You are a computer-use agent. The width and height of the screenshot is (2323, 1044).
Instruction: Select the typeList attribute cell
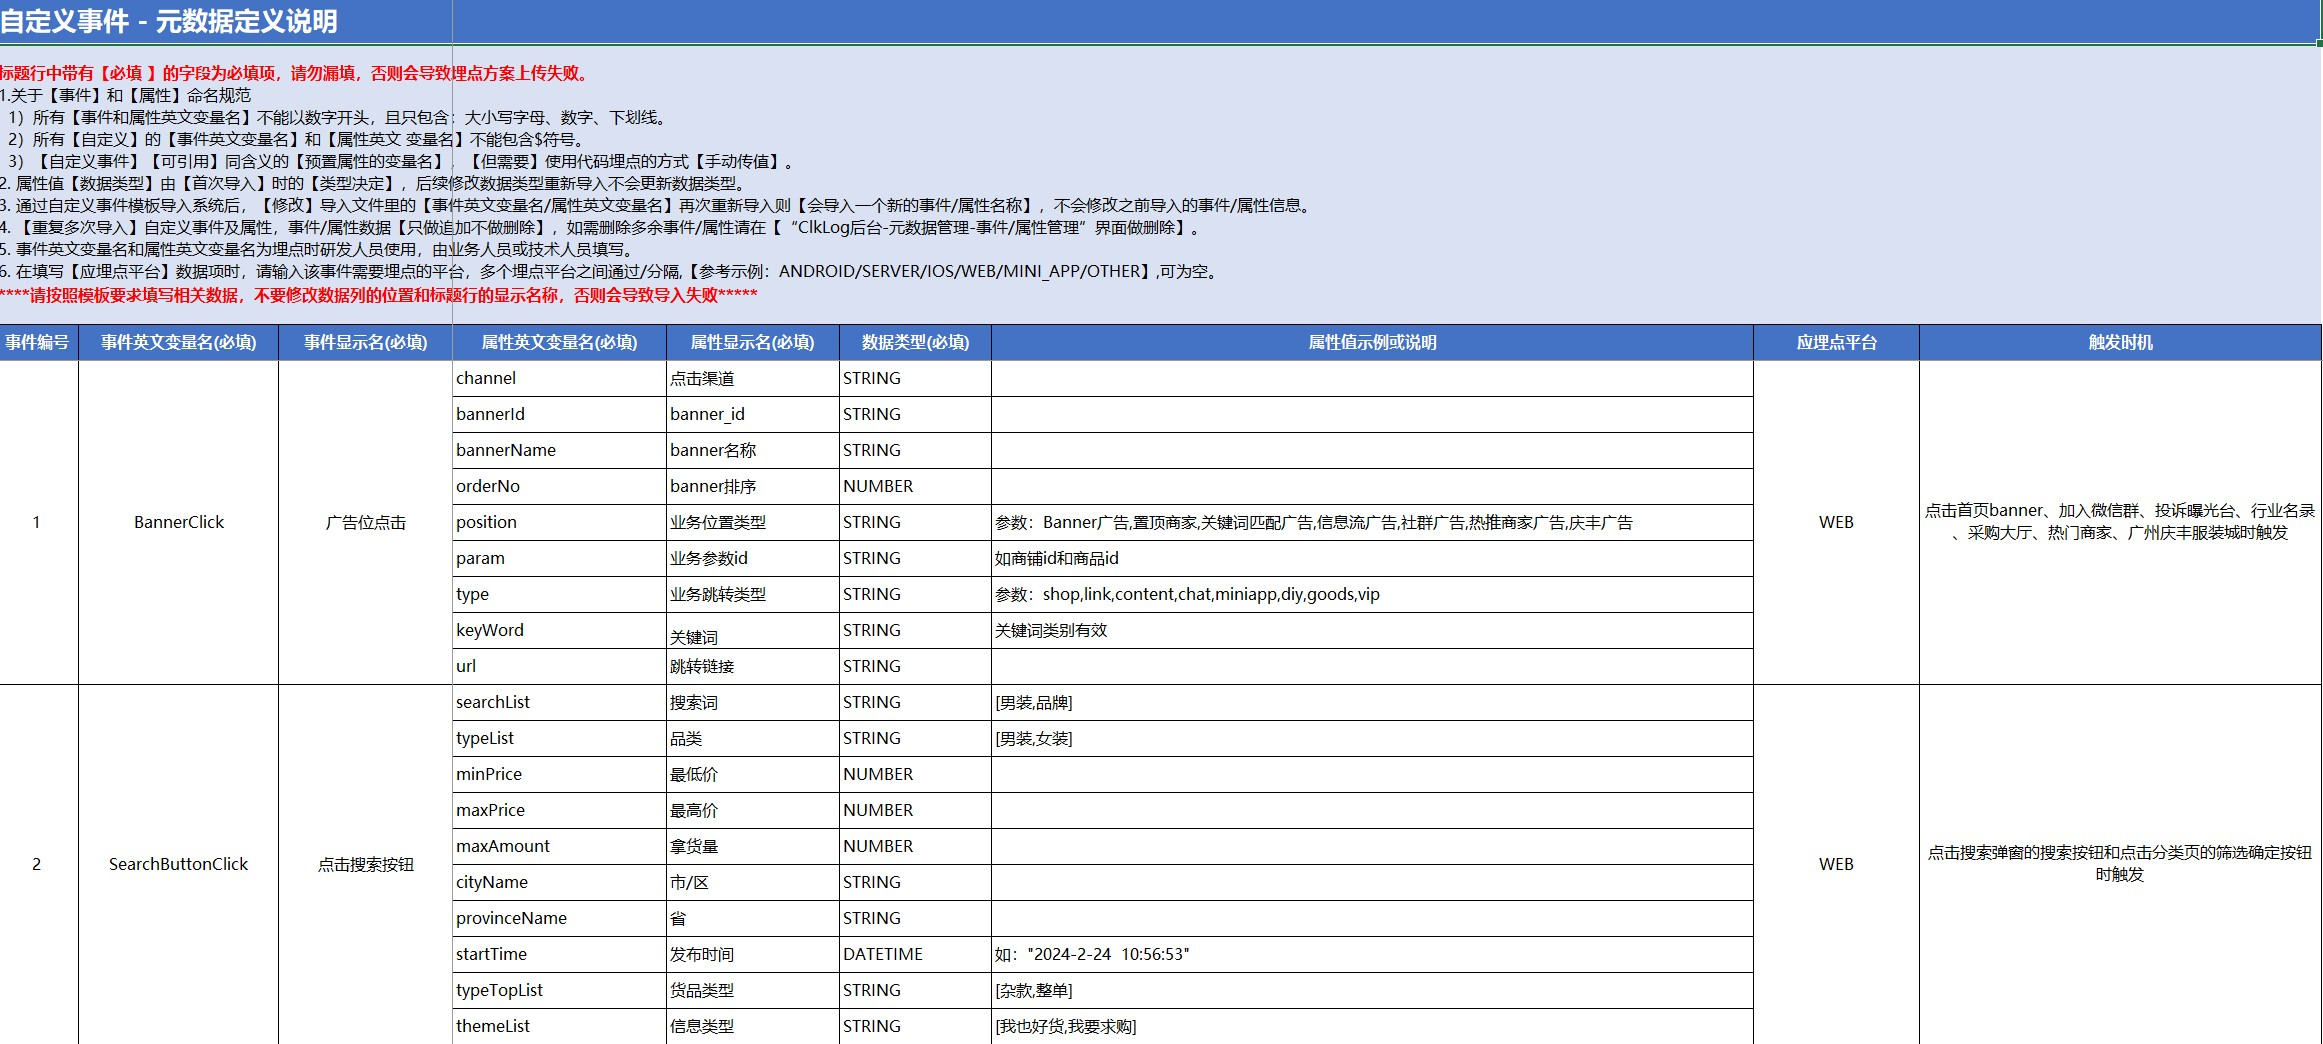[559, 738]
